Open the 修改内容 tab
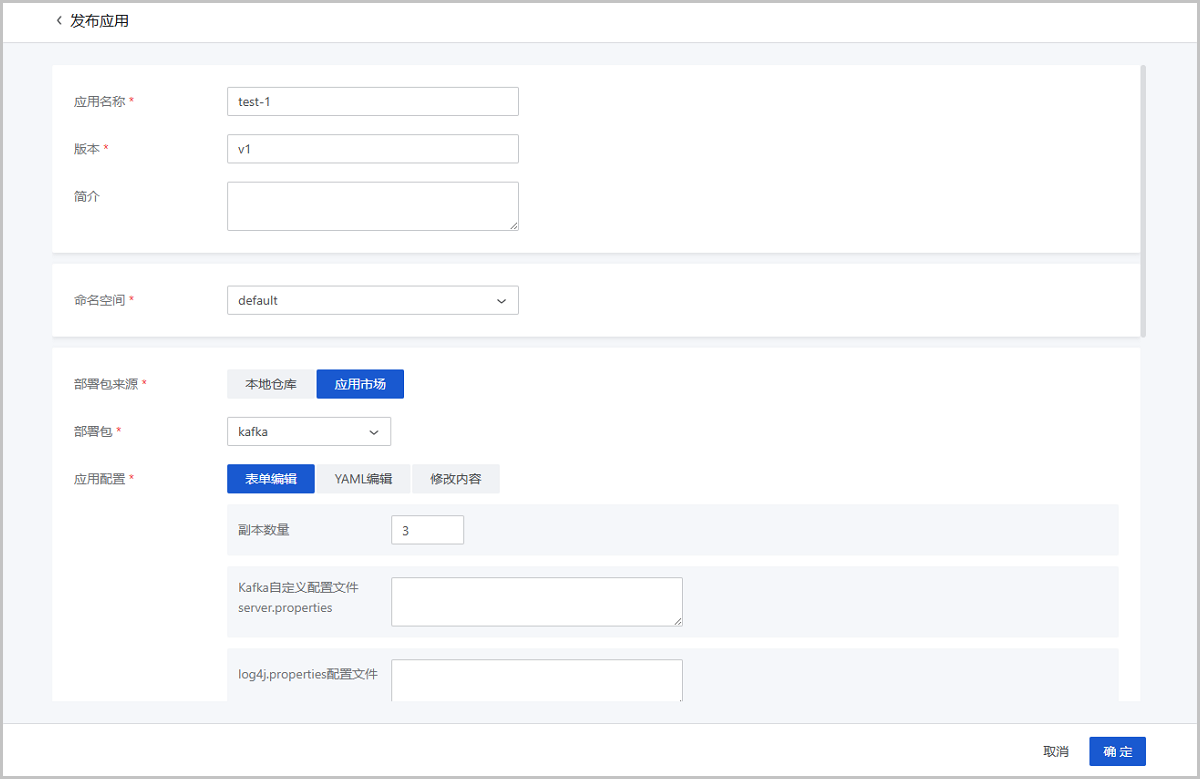This screenshot has width=1200, height=779. point(456,479)
